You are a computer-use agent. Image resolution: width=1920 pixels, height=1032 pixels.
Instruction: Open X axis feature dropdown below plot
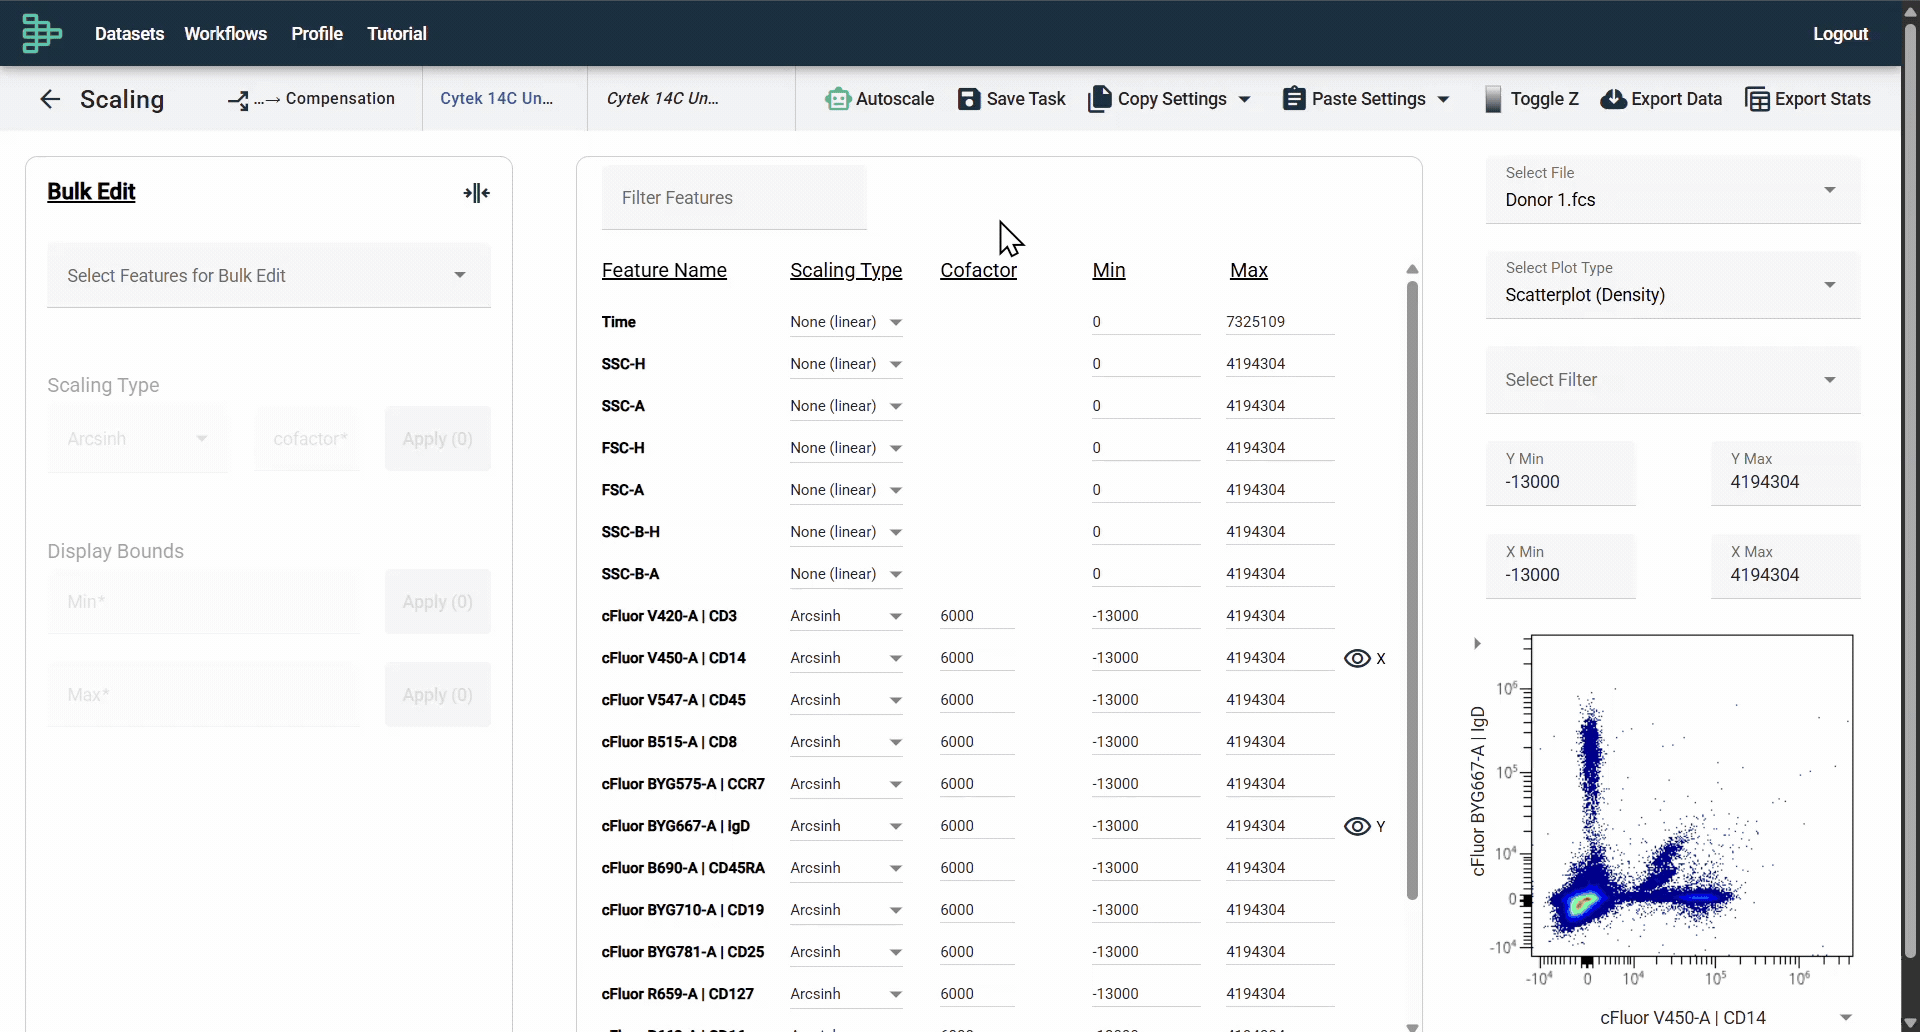pyautogui.click(x=1846, y=1017)
